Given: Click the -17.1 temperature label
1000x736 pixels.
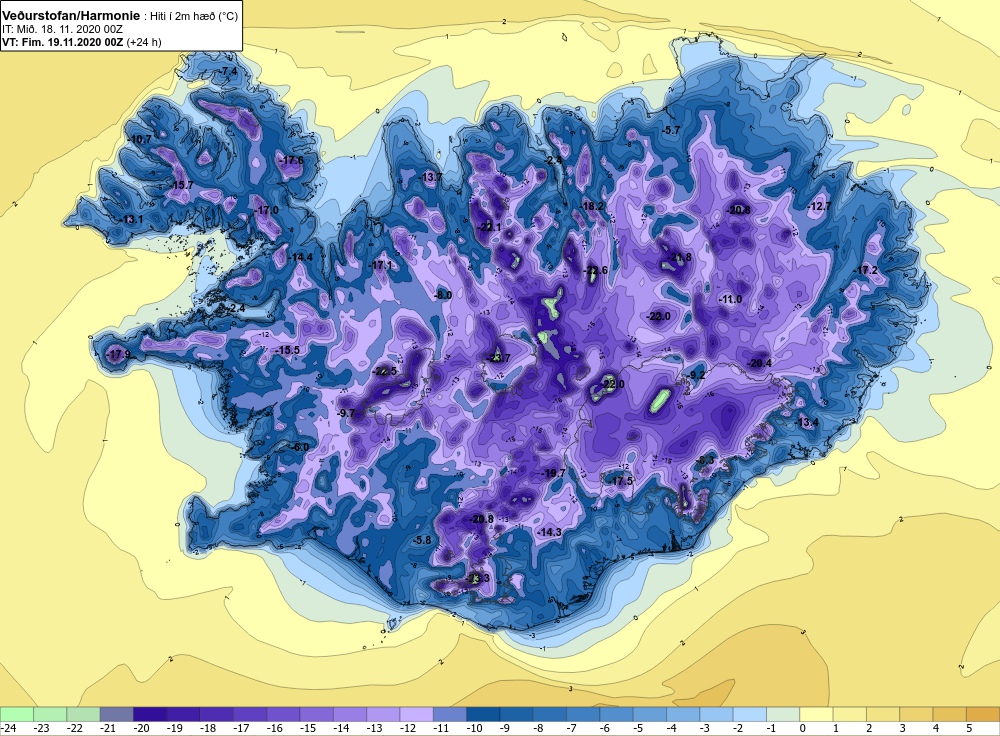Looking at the screenshot, I should [x=381, y=265].
